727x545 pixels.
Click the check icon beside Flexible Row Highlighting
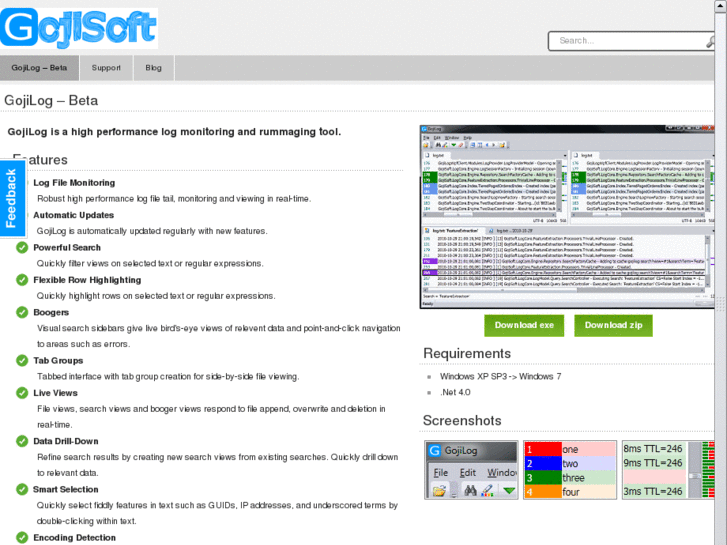coord(22,280)
